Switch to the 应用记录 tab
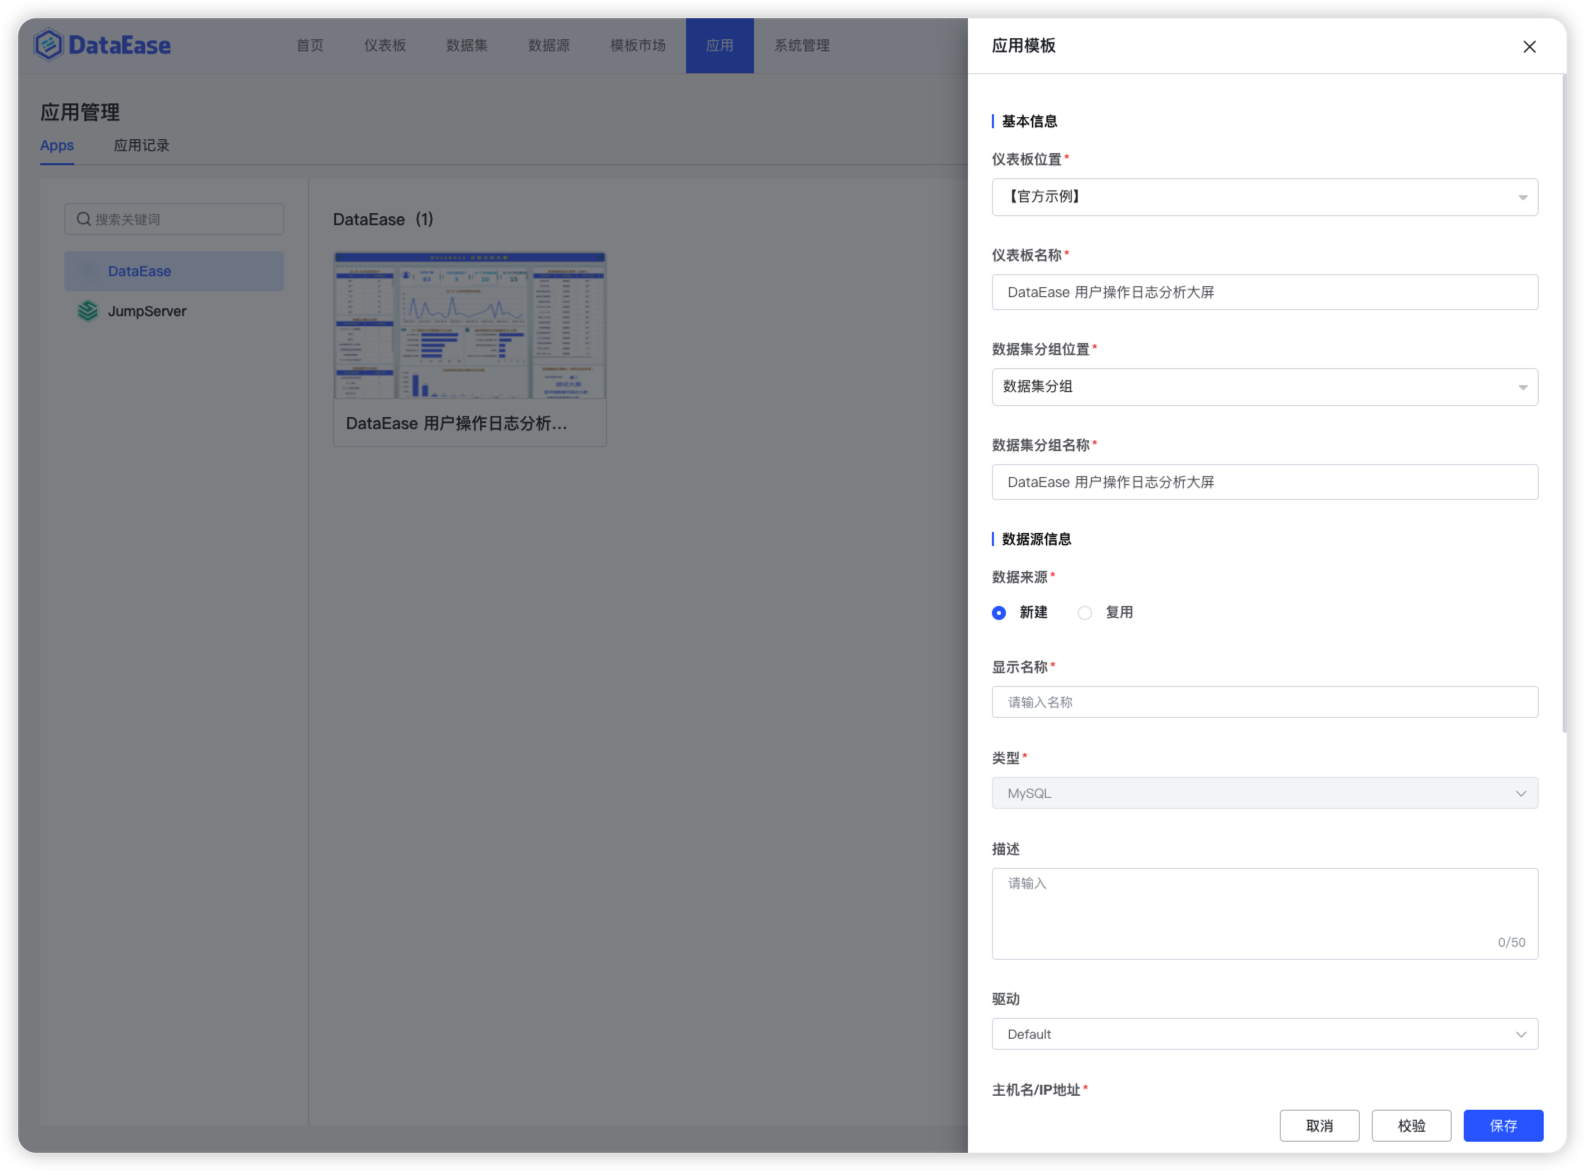 142,146
